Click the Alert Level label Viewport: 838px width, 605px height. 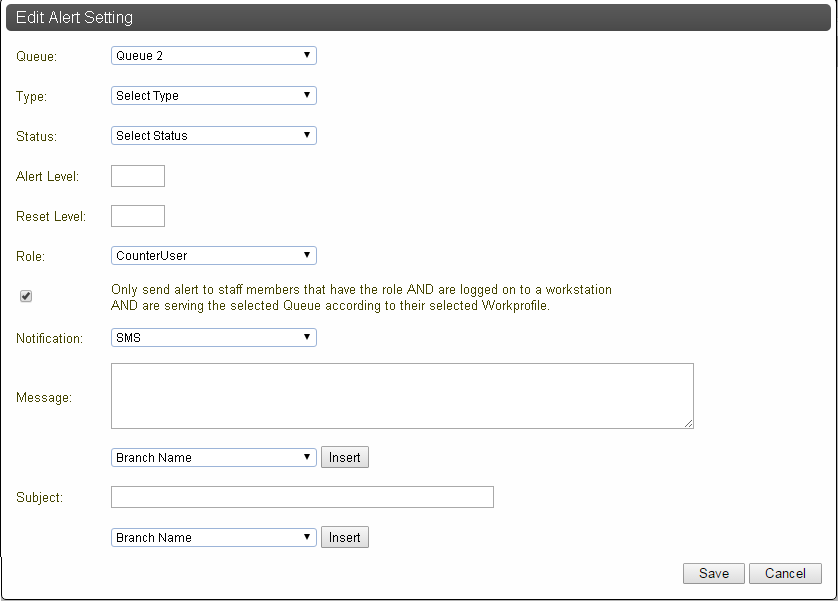[48, 176]
